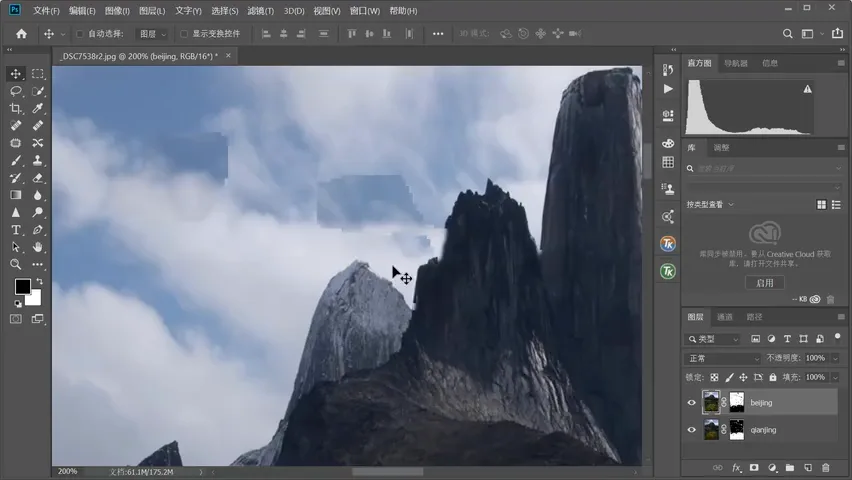Delete layer with trash icon in Layers panel
The image size is (852, 480).
pos(825,467)
